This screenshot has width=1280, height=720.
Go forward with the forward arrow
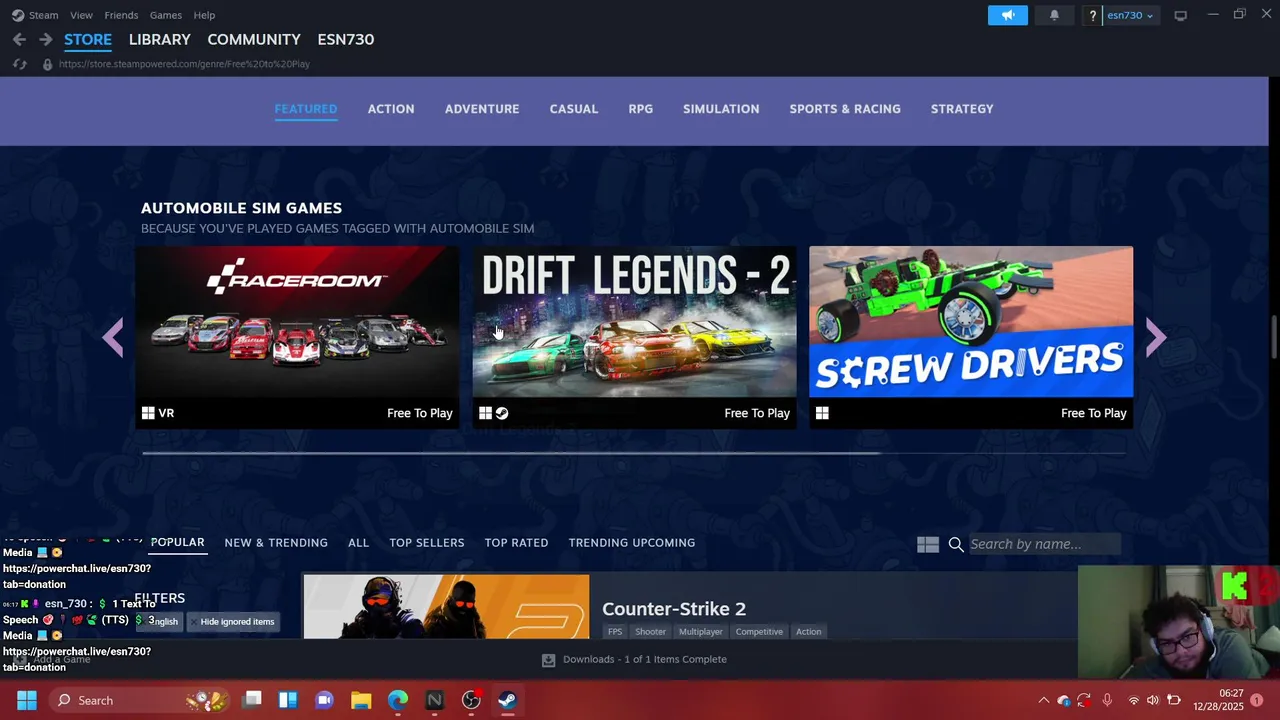45,39
